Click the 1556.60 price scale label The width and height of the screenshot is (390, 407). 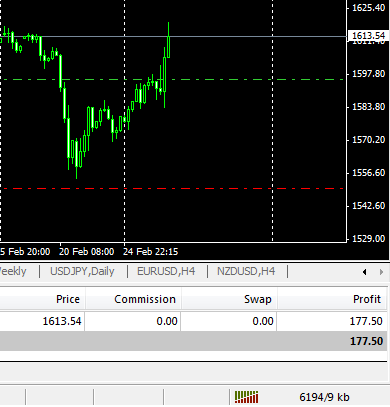click(369, 173)
